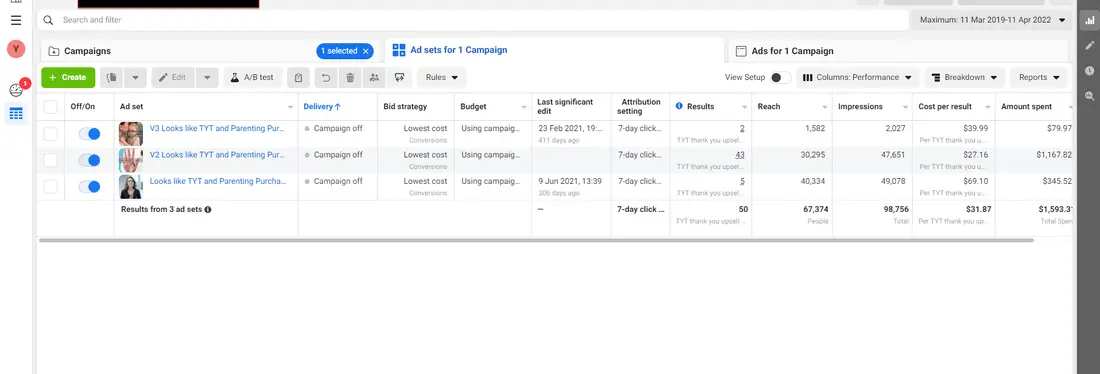Open Looks like TYT and Parenting Purcha link
Screen dimensions: 1100x374
pos(218,181)
